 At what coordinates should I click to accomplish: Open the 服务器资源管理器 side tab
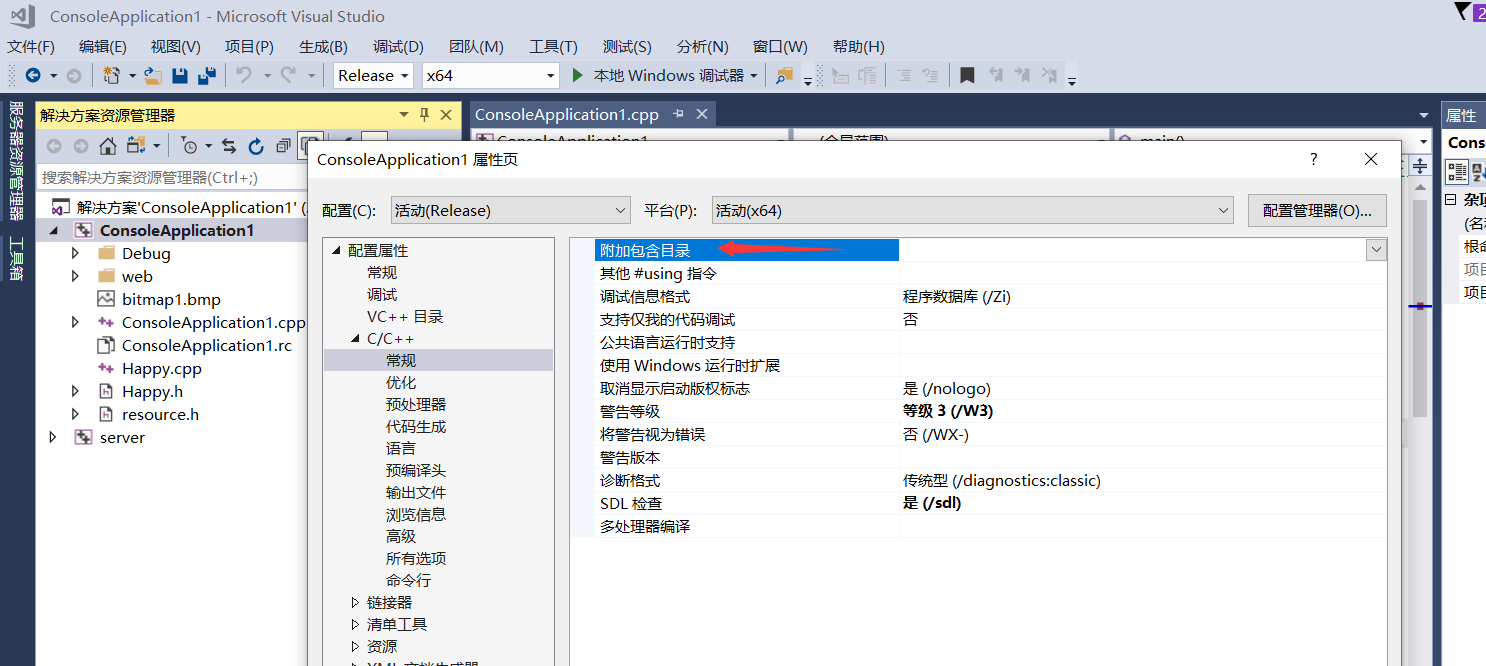16,161
